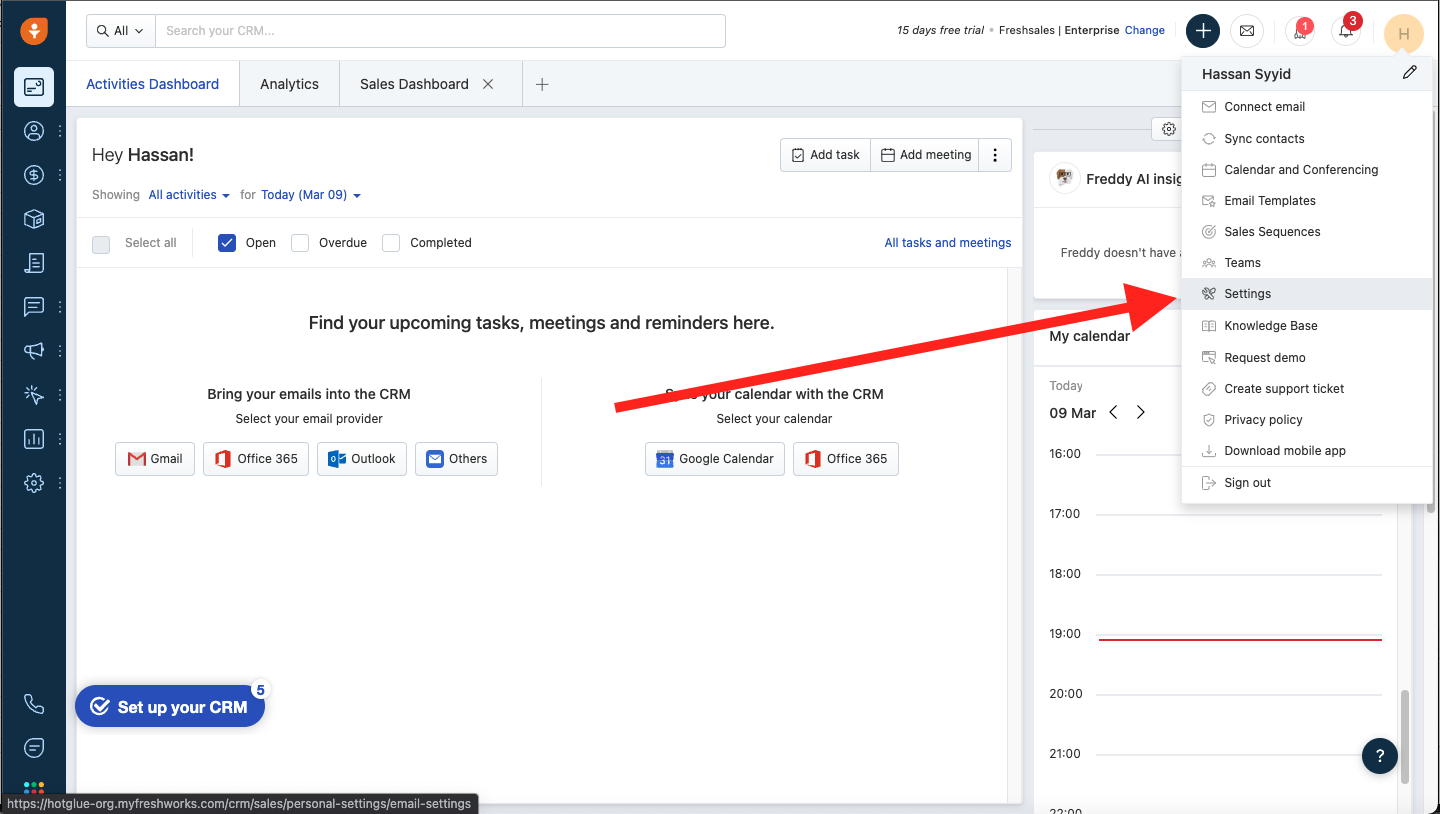Open the Freshworks app switcher grid icon

(x=34, y=789)
